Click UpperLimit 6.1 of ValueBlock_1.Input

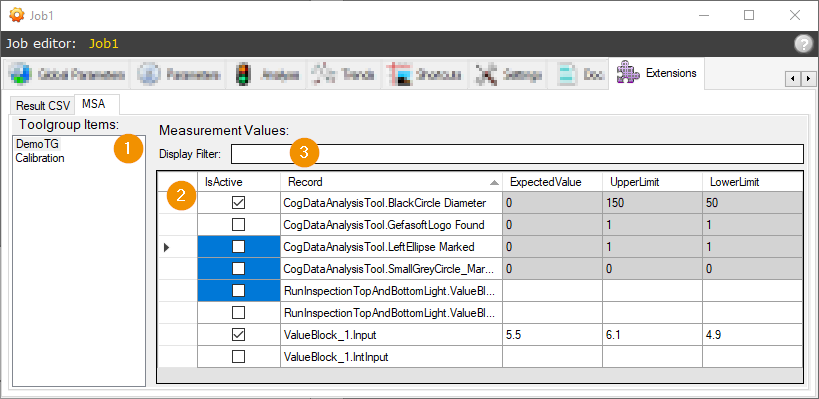pos(652,334)
